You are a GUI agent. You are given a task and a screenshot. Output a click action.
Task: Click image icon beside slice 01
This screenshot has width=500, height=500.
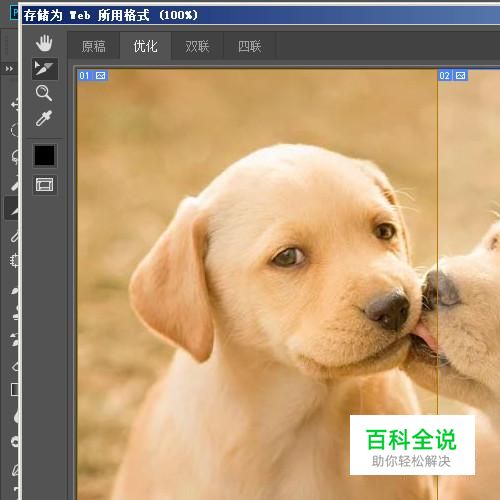click(100, 76)
